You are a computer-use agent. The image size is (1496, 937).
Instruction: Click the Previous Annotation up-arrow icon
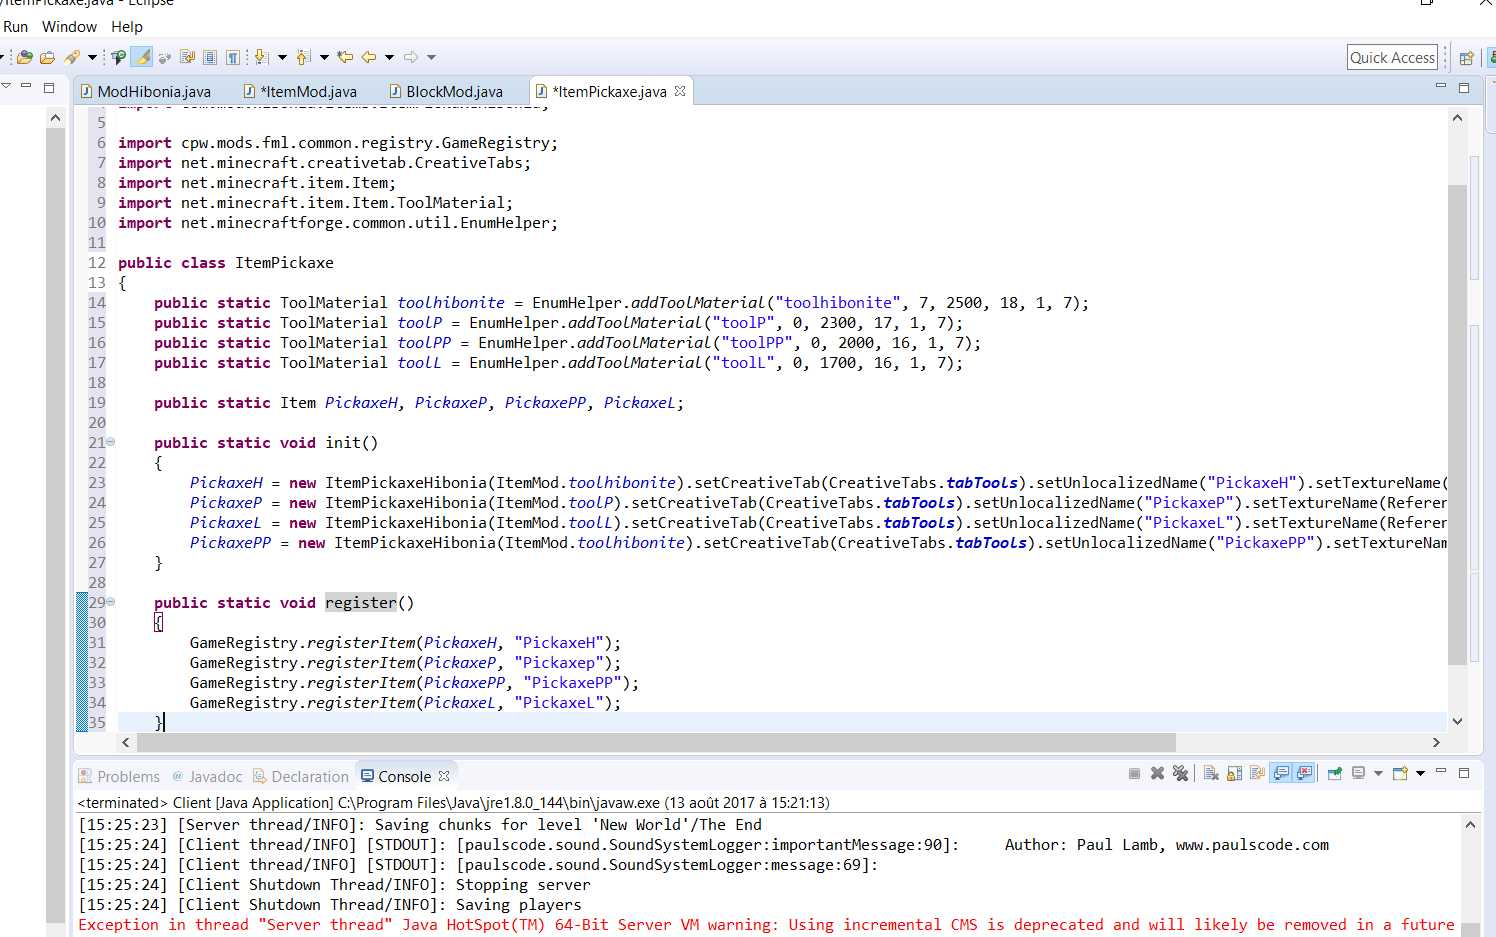click(304, 57)
